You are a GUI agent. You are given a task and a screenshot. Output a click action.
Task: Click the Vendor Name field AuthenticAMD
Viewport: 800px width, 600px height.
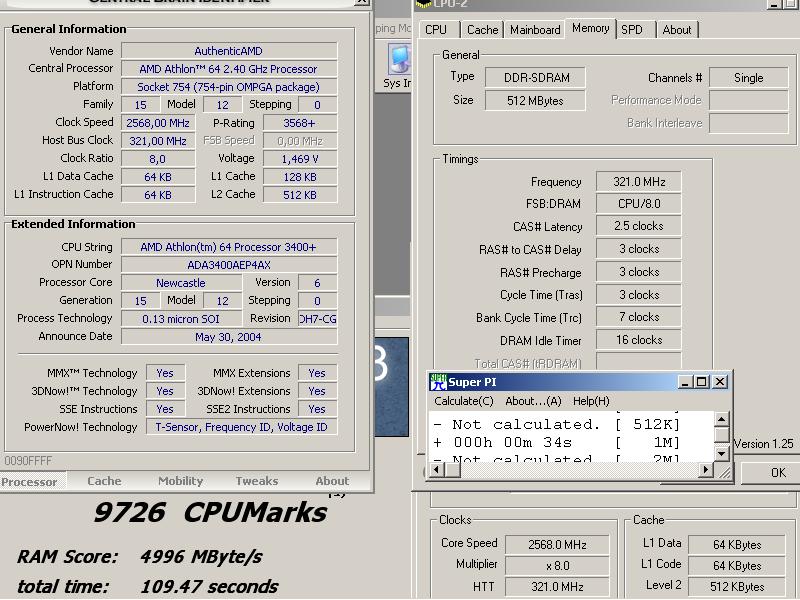(x=229, y=51)
